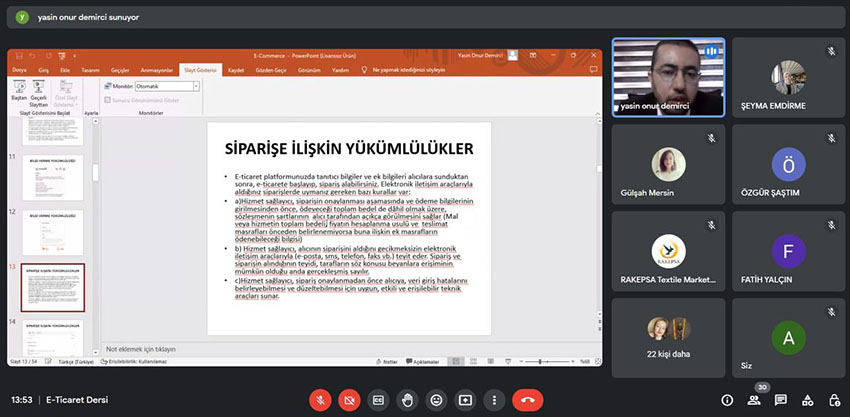Open the meeting details info icon
The image size is (850, 417).
(727, 400)
